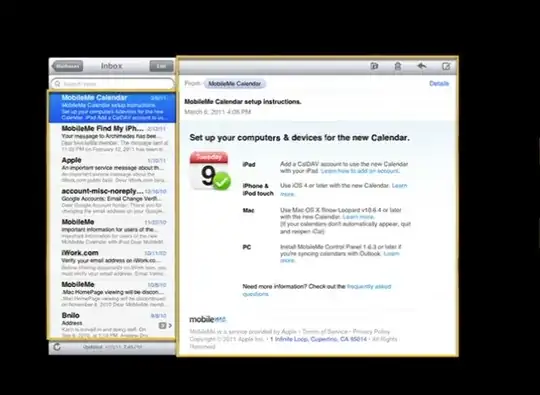
Task: Click the 1 Infinite Loop, Cupertino address link
Action: (318, 339)
